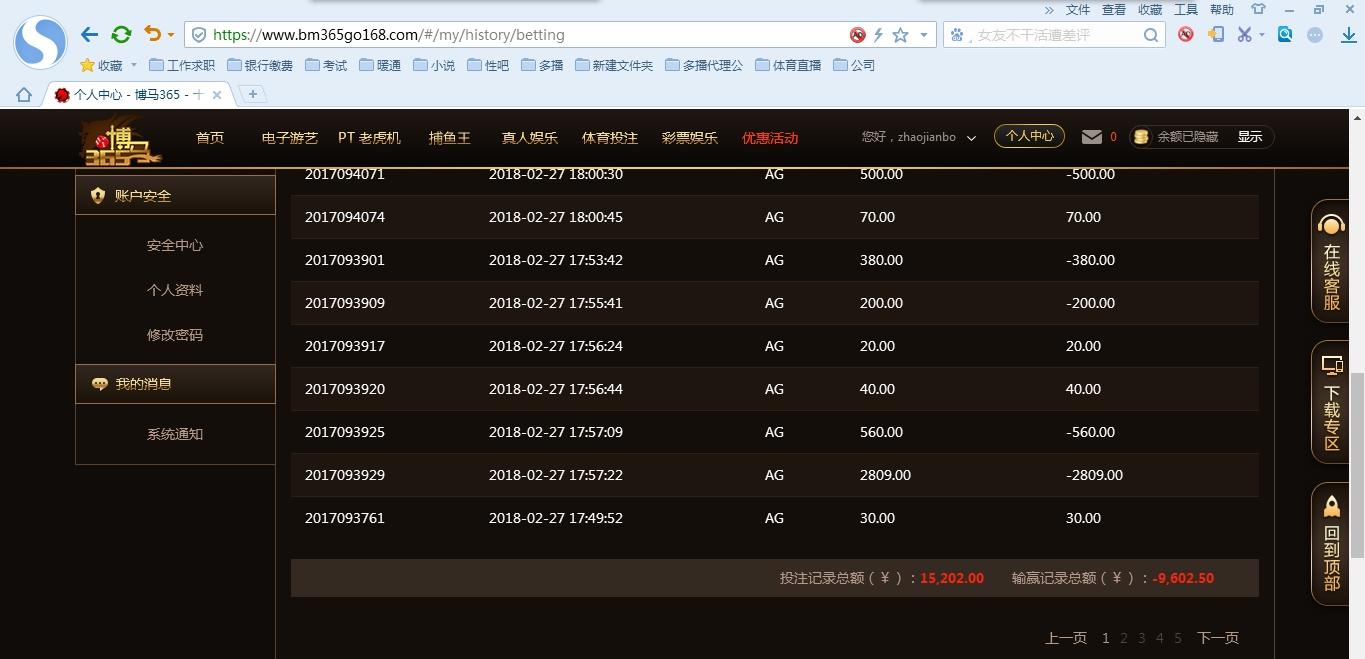1365x659 pixels.
Task: Open the 多播代理公 bookmark folder
Action: [703, 65]
